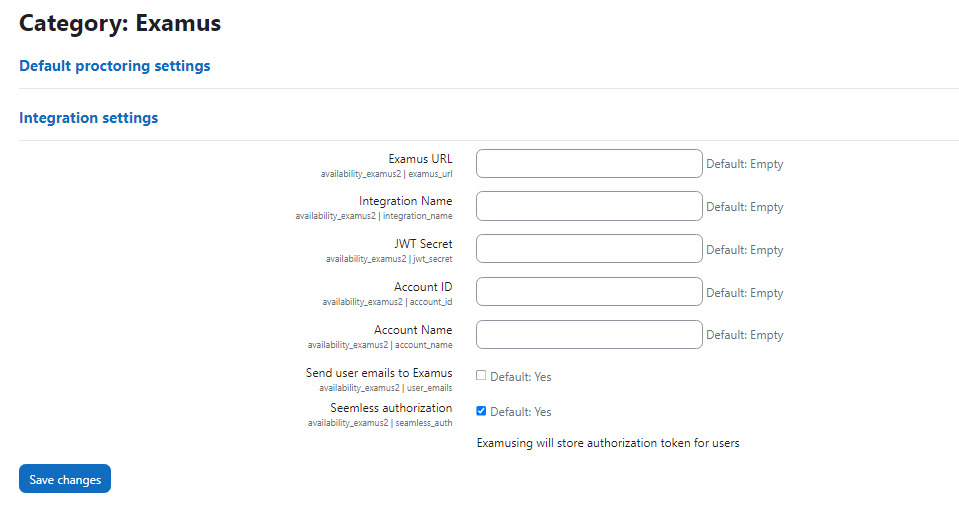Click the Seemless authorization label
Viewport: 959px width, 530px height.
point(391,408)
